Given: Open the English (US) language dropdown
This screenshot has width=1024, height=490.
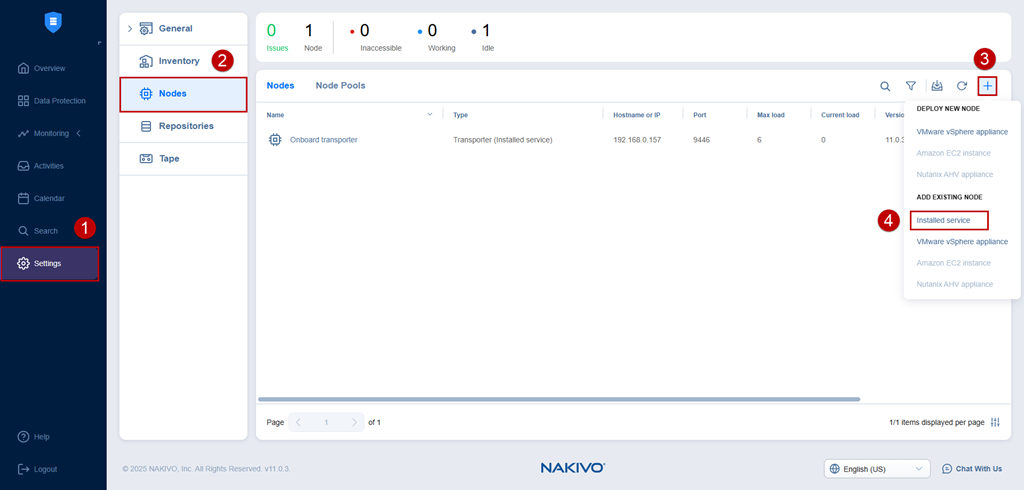Looking at the screenshot, I should click(x=877, y=468).
